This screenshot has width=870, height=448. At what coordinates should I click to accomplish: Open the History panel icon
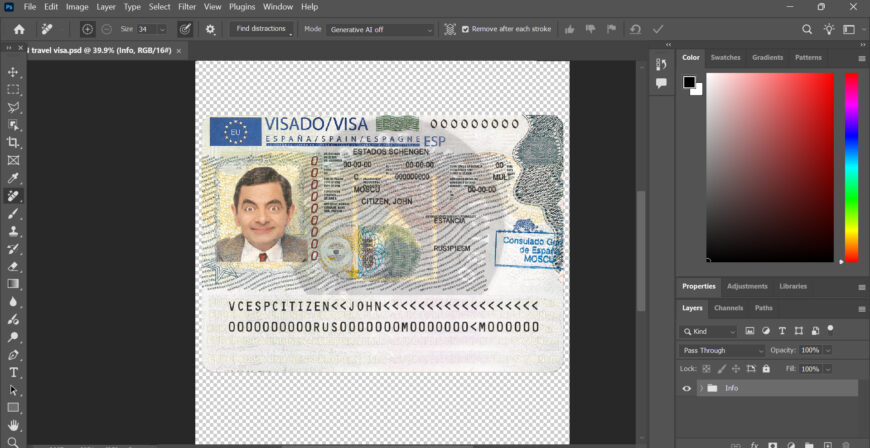coord(661,64)
